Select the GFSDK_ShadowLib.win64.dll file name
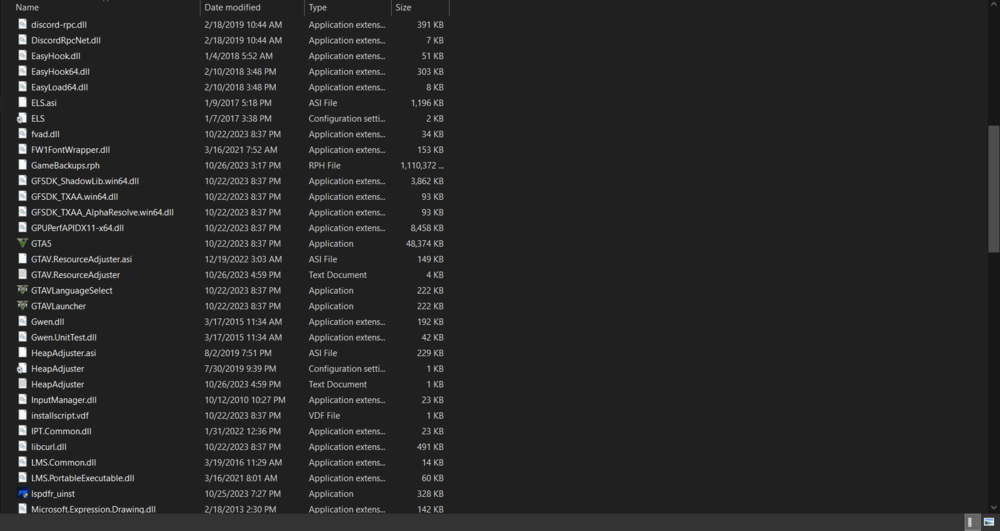 (85, 181)
